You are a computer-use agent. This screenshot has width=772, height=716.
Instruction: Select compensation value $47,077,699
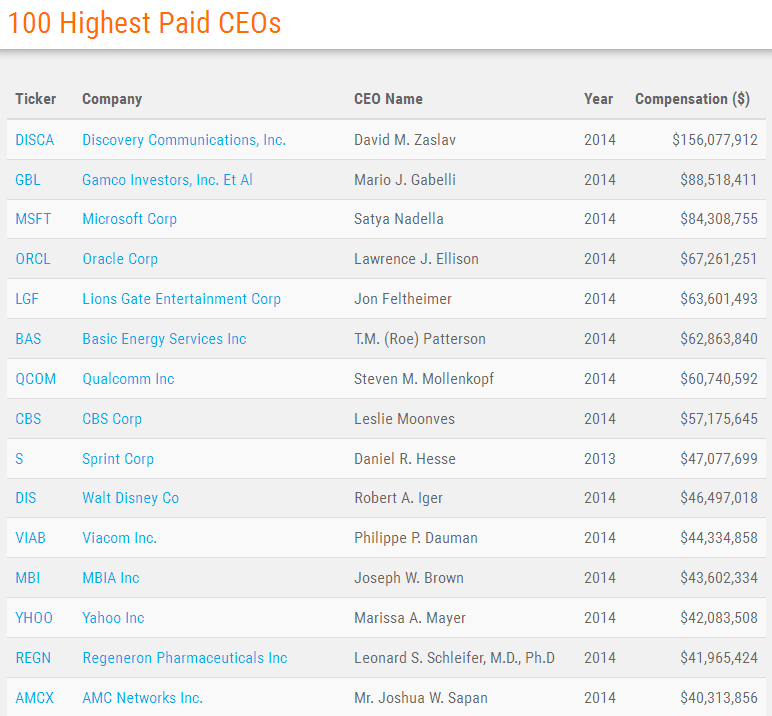[719, 458]
